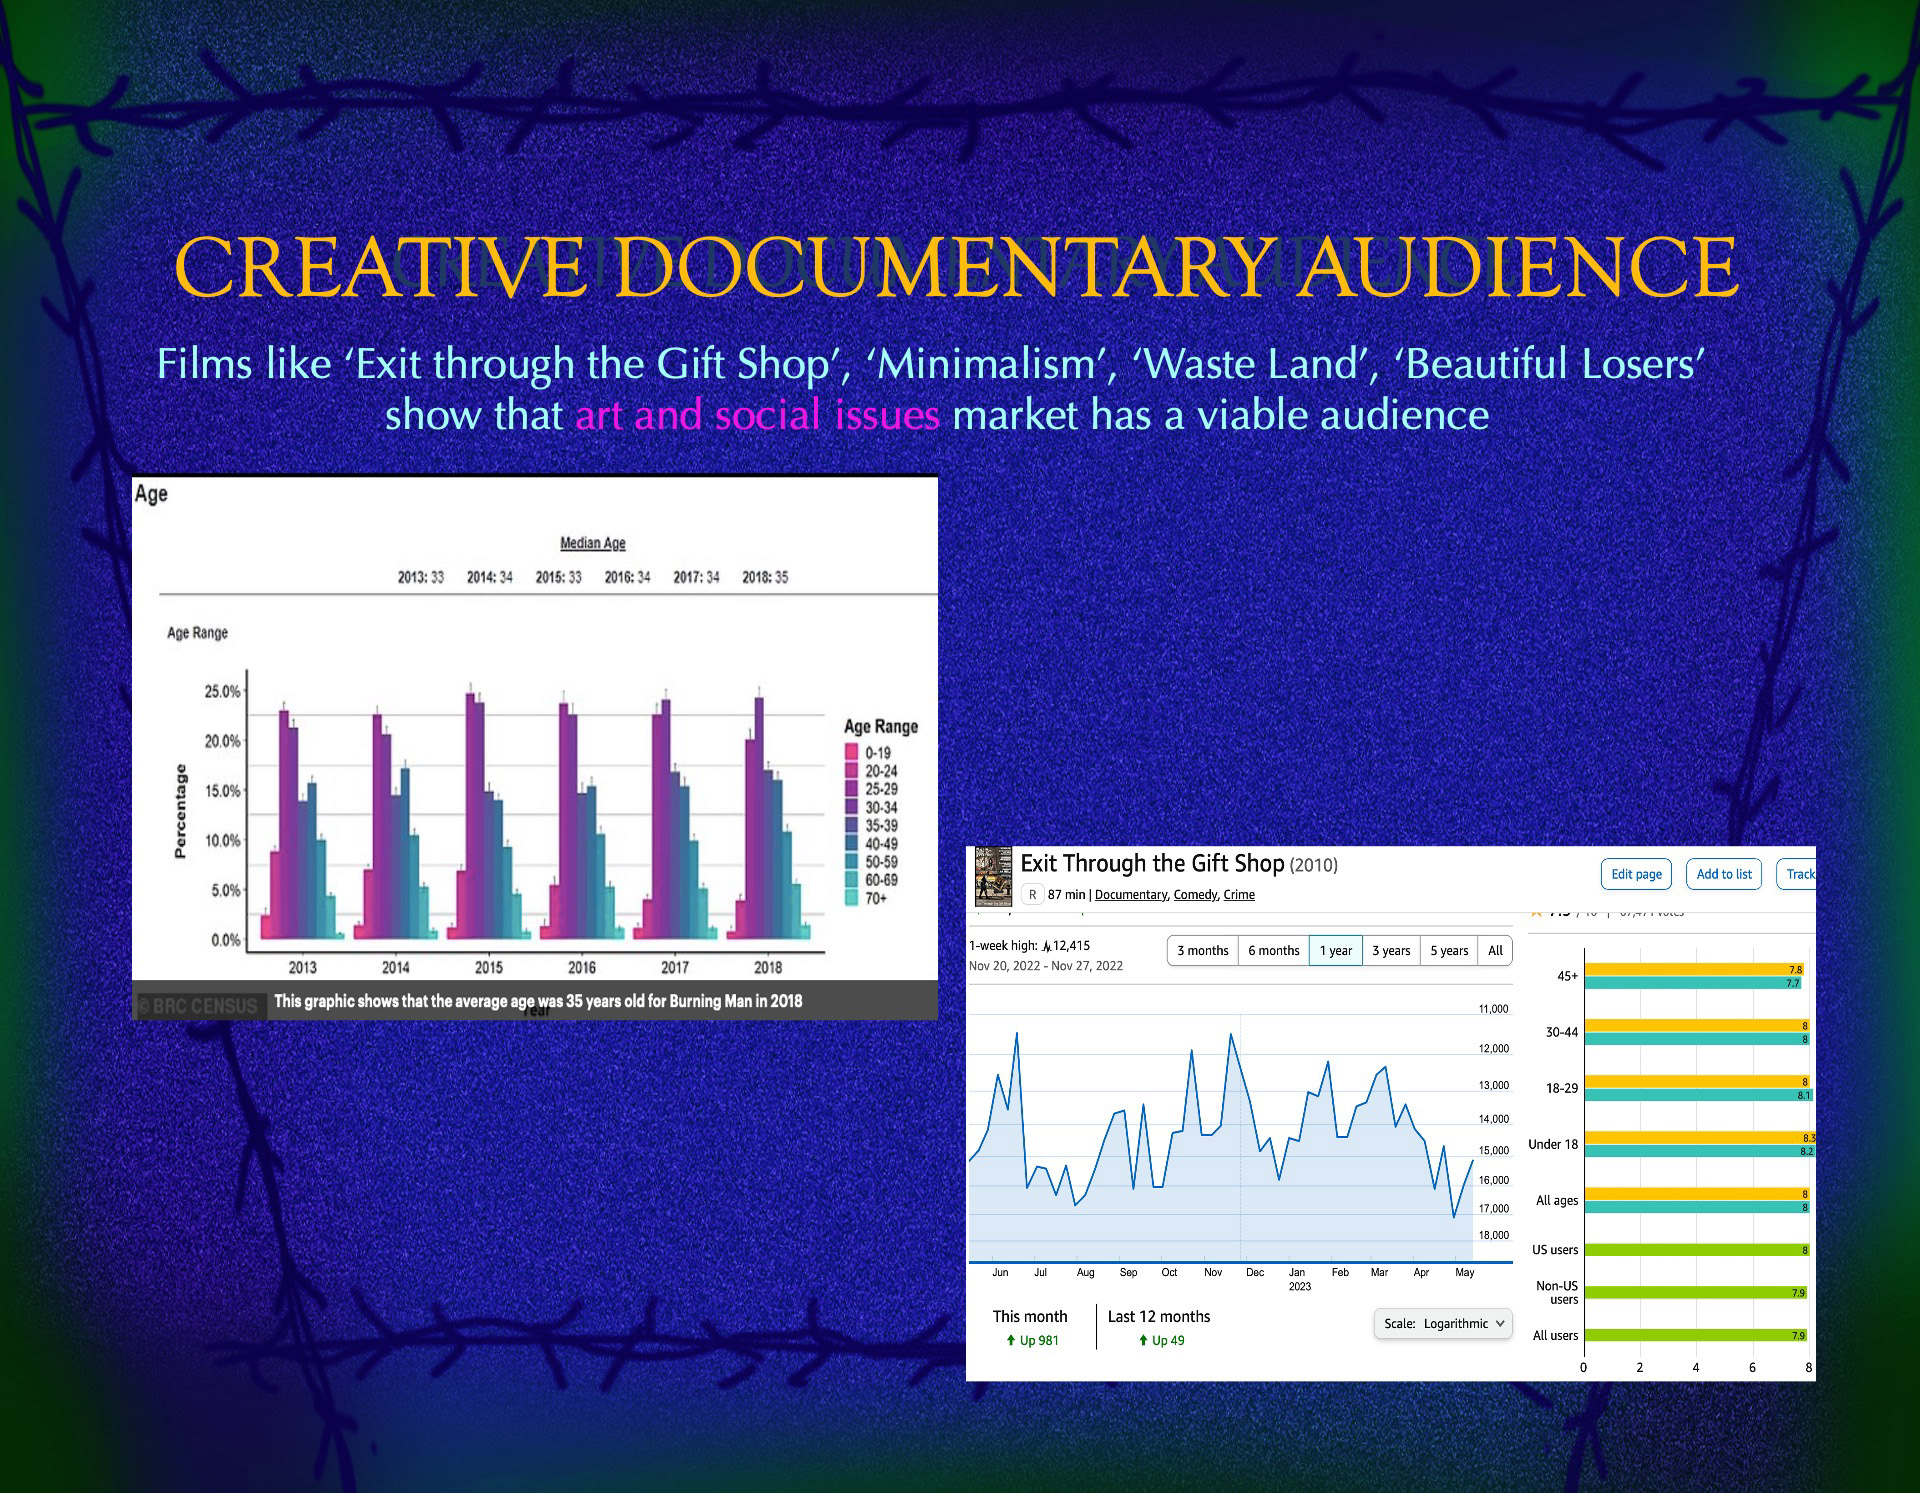Open the Scale Logarithmic dropdown
Image resolution: width=1920 pixels, height=1493 pixels.
tap(1443, 1323)
